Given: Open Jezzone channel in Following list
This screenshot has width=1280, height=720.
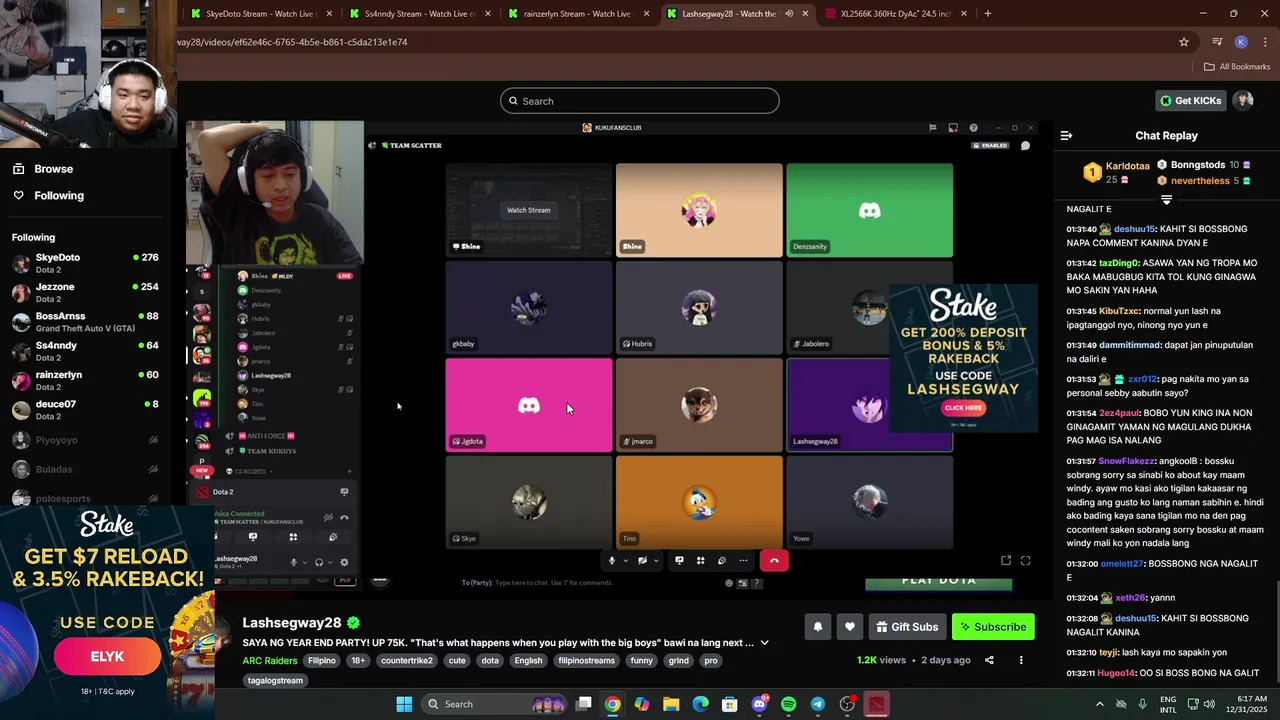Looking at the screenshot, I should (x=85, y=293).
